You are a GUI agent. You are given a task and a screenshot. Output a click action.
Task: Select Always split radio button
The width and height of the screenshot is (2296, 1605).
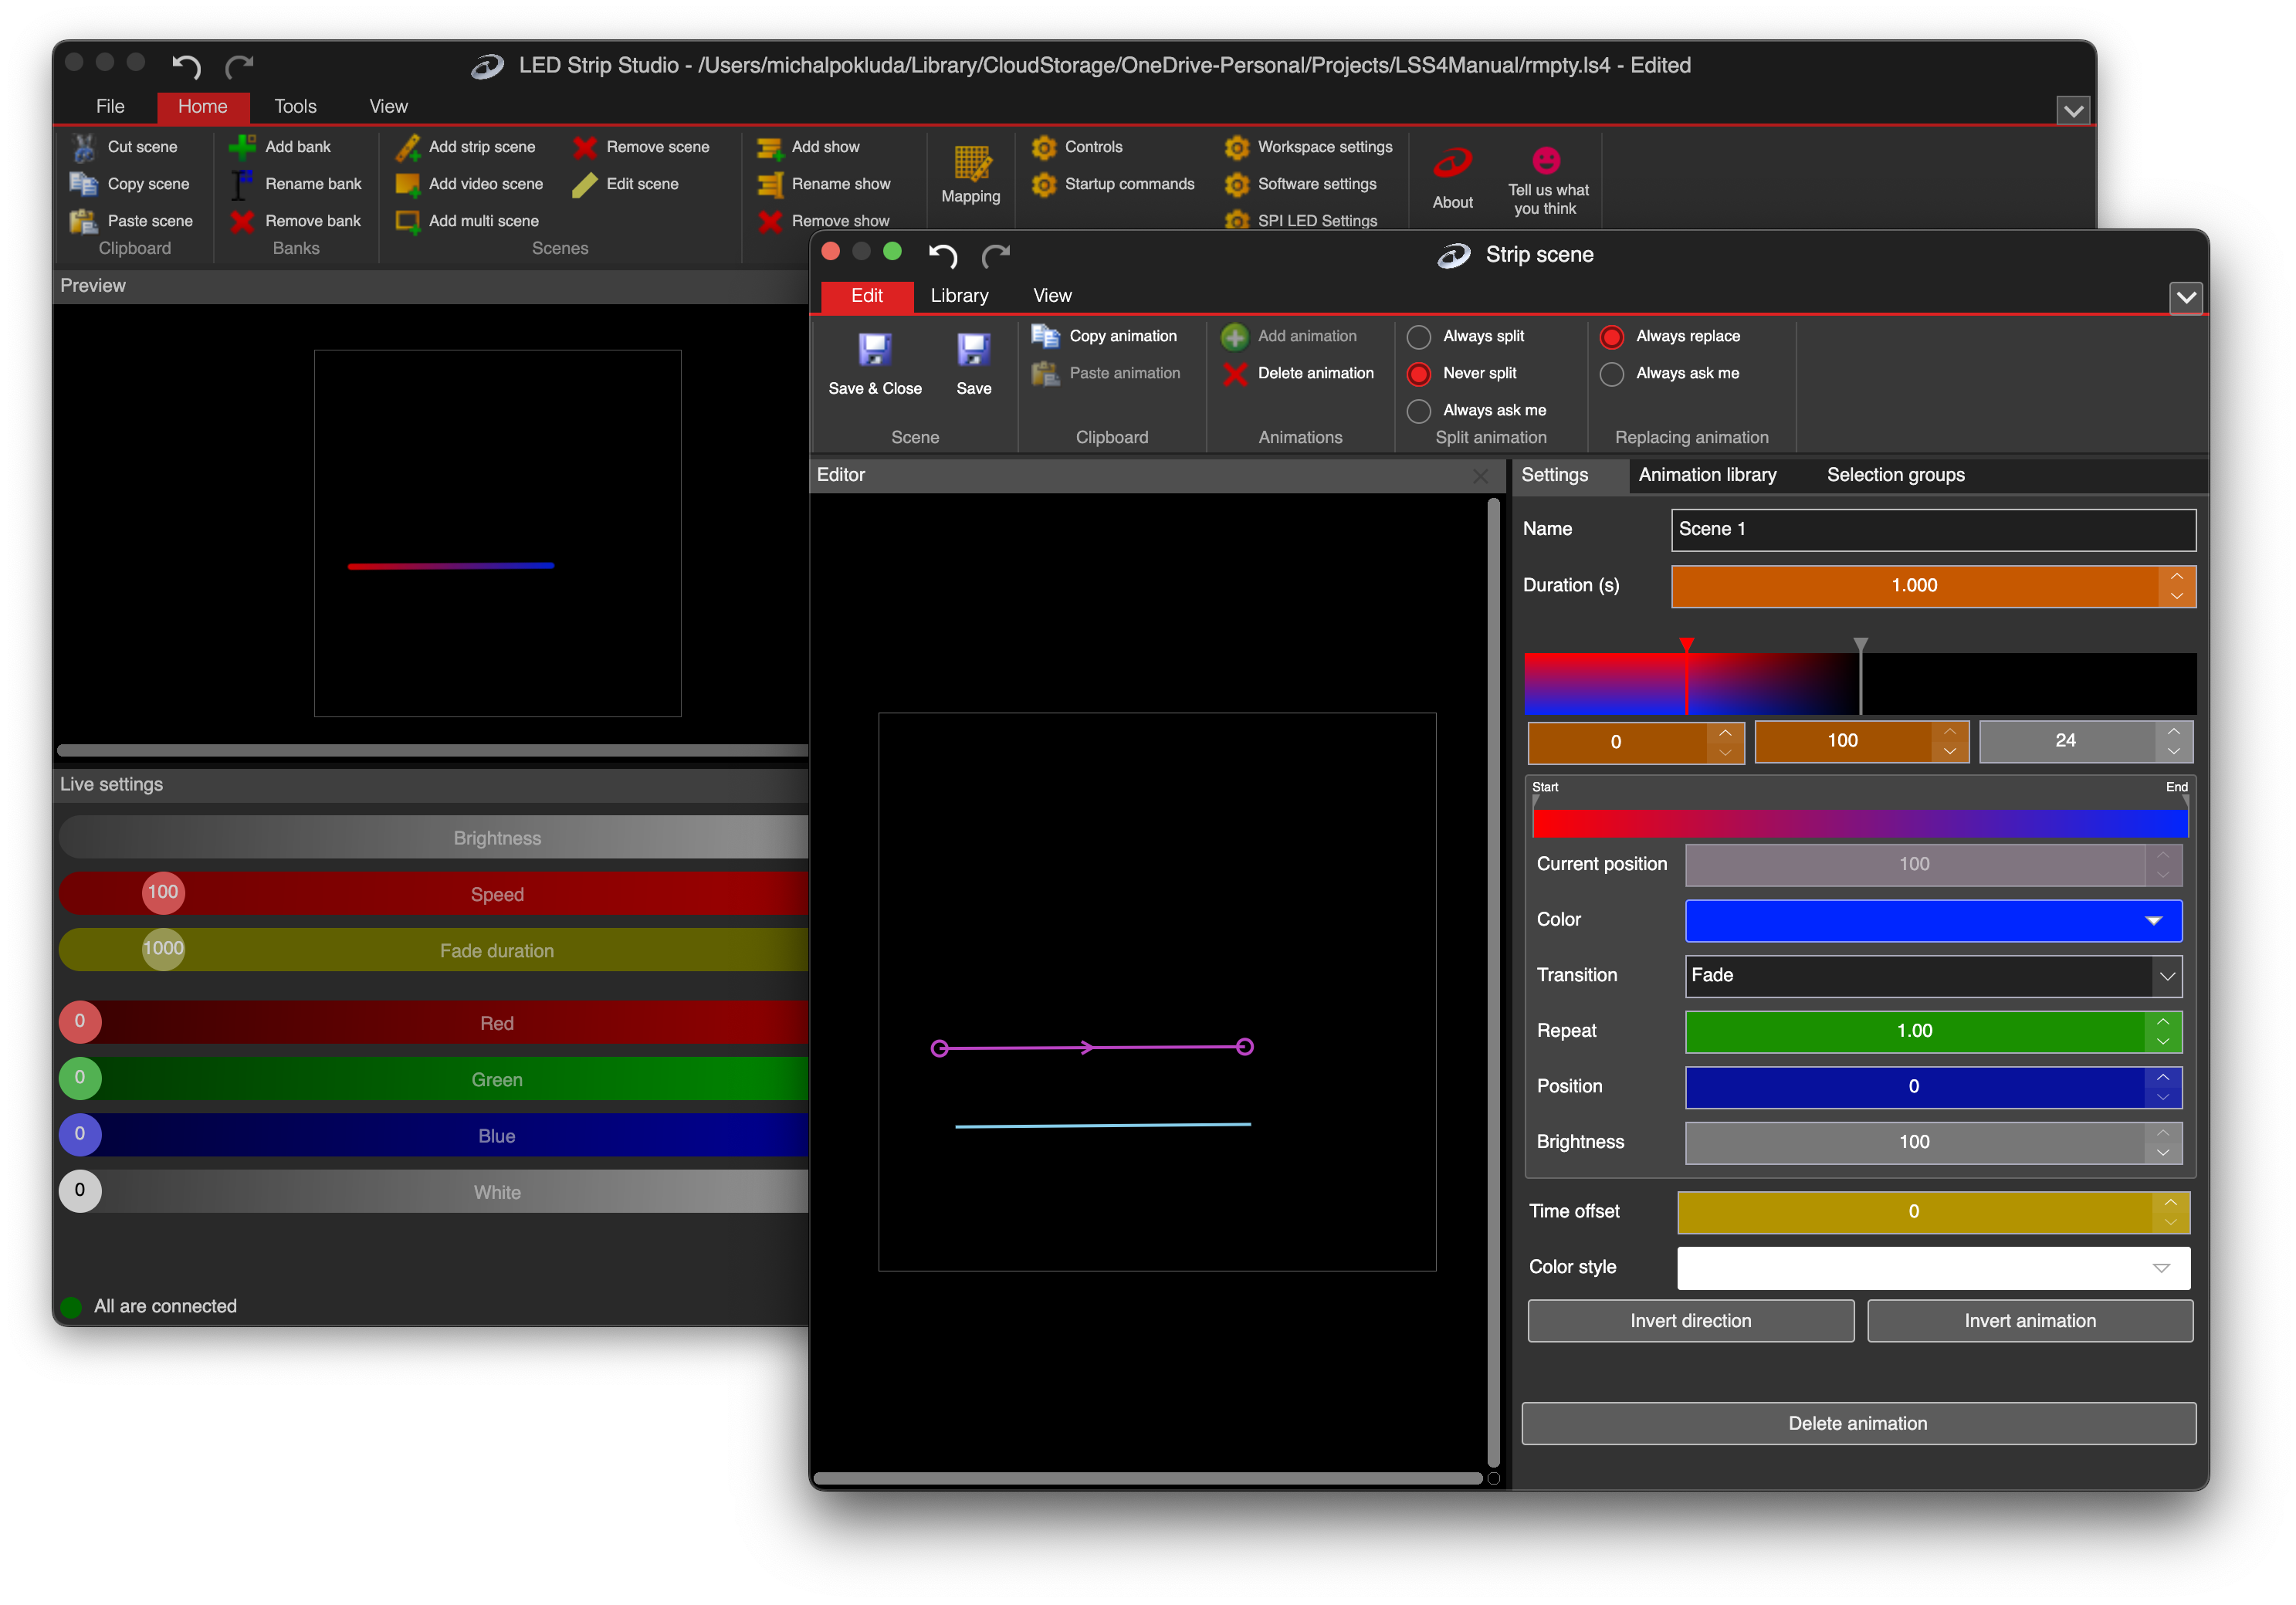pos(1418,337)
